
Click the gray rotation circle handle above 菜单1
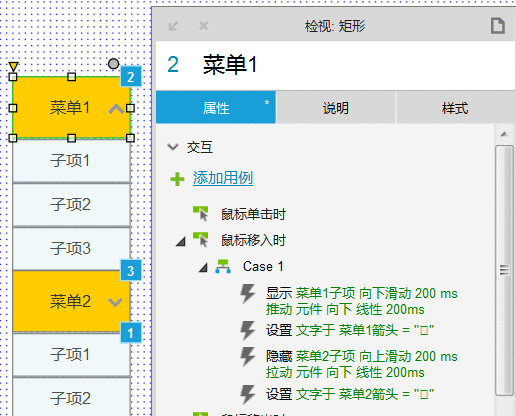(x=114, y=64)
